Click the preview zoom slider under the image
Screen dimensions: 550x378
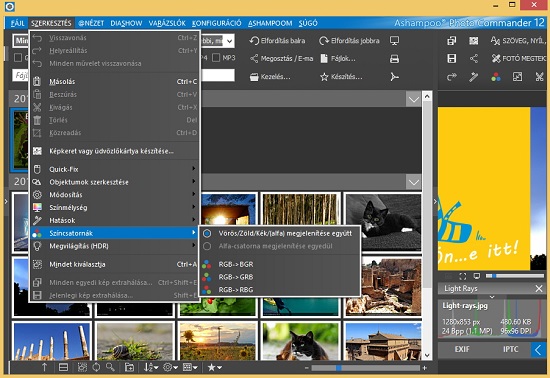tap(515, 276)
